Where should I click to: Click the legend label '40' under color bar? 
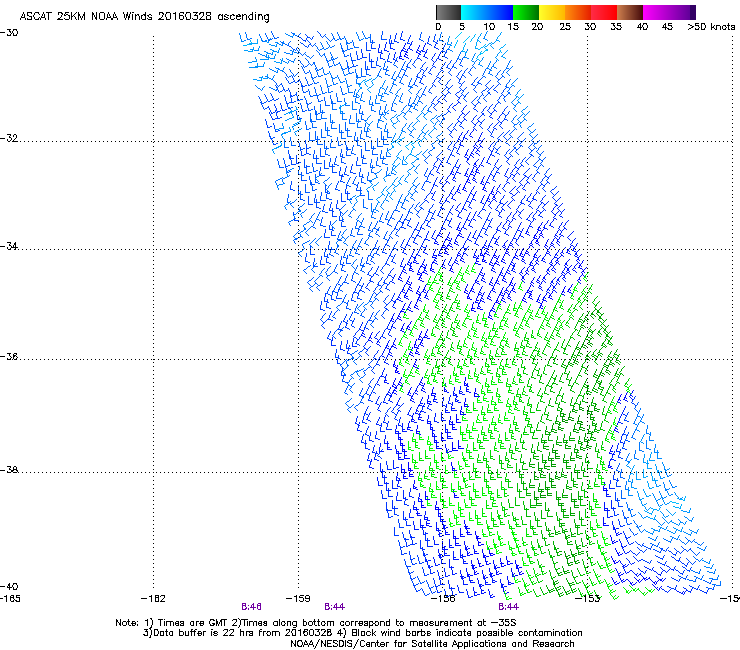tap(642, 27)
